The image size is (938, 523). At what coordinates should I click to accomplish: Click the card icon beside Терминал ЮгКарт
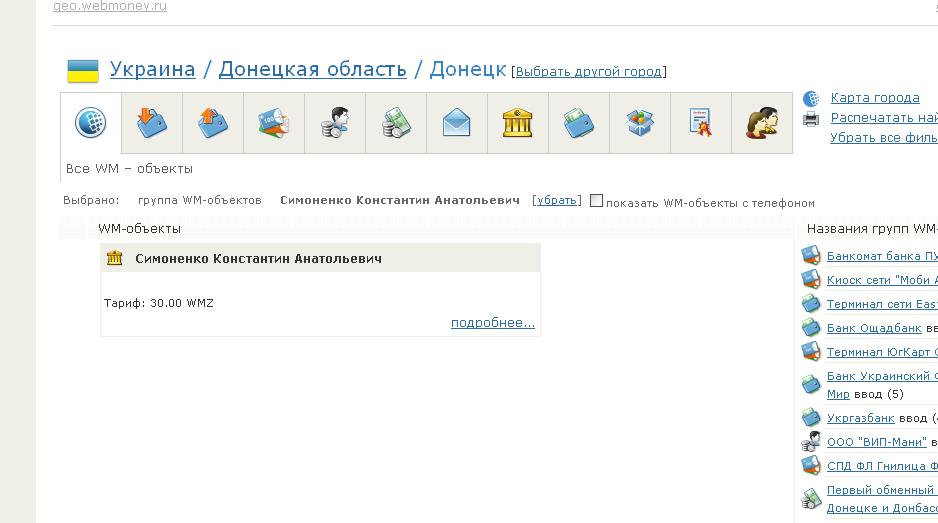click(811, 351)
